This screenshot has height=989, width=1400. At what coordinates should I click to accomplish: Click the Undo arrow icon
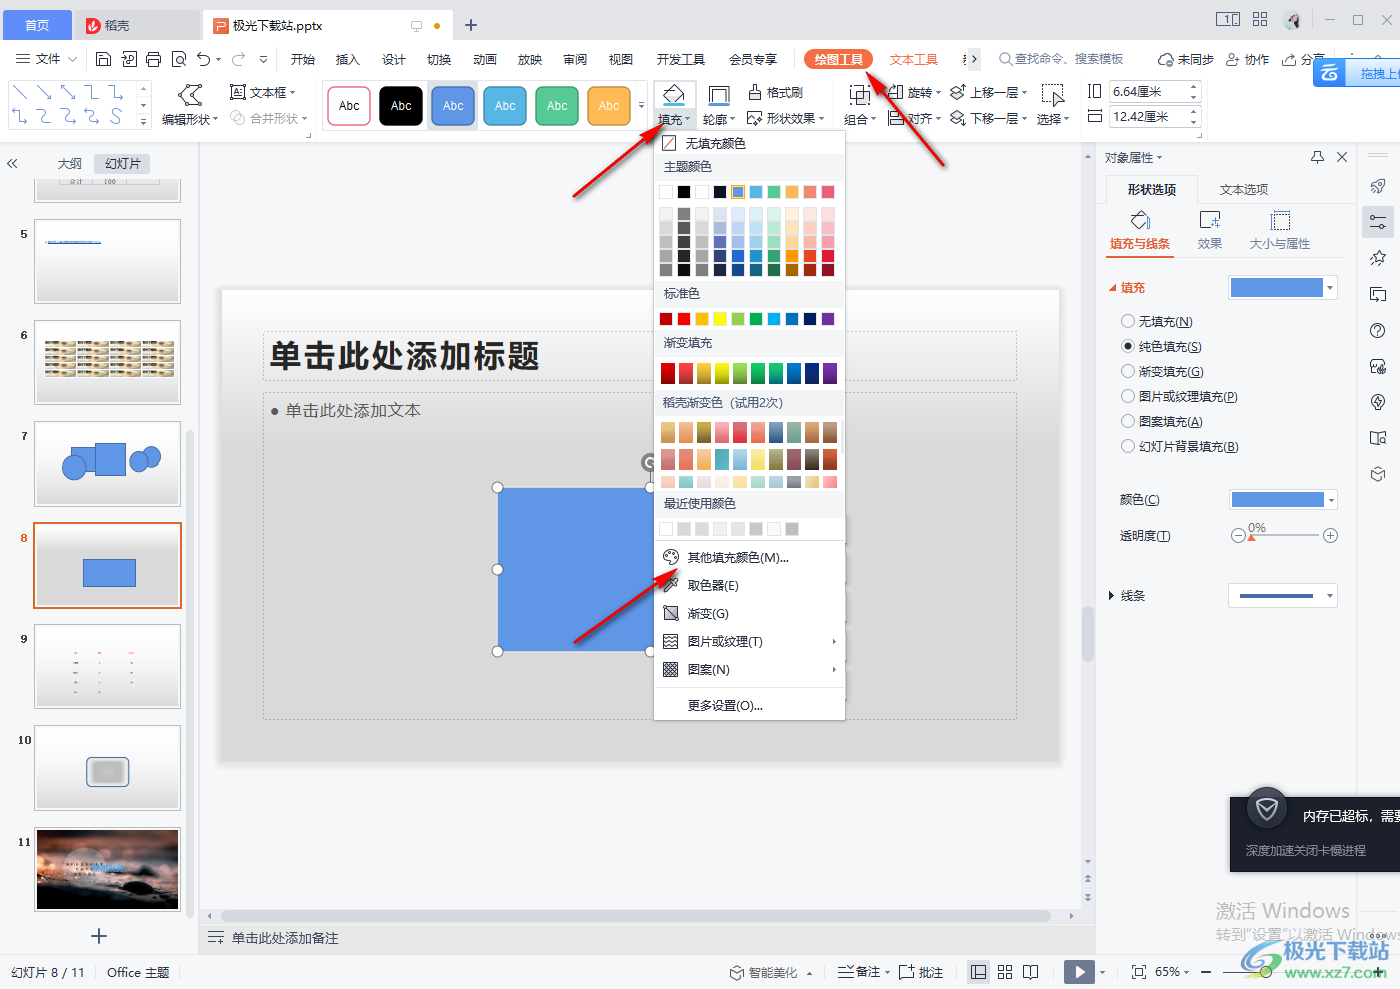coord(204,59)
